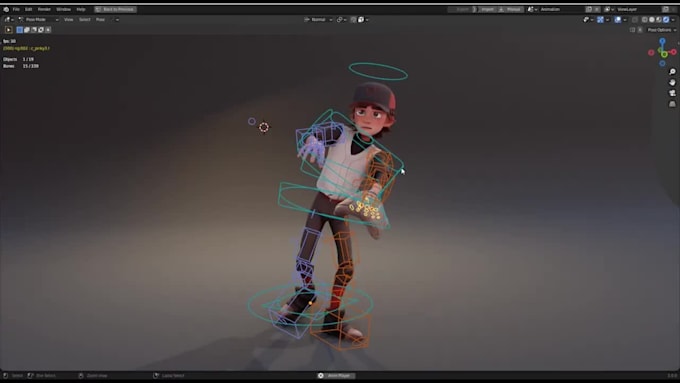Image resolution: width=680 pixels, height=383 pixels.
Task: Open the Pose Mode dropdown
Action: coord(39,20)
